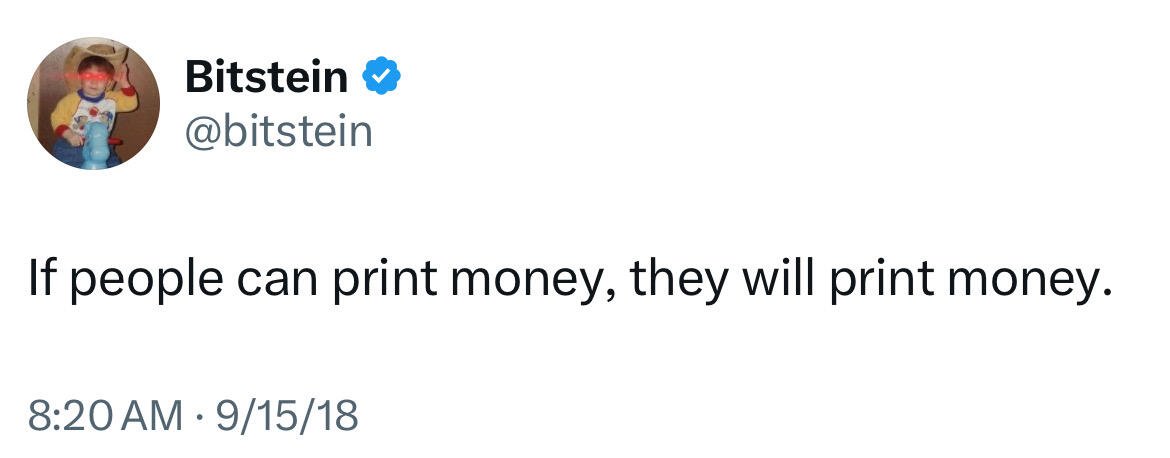Click the 8:20 AM timestamp
This screenshot has height=458, width=1170.
click(x=105, y=416)
